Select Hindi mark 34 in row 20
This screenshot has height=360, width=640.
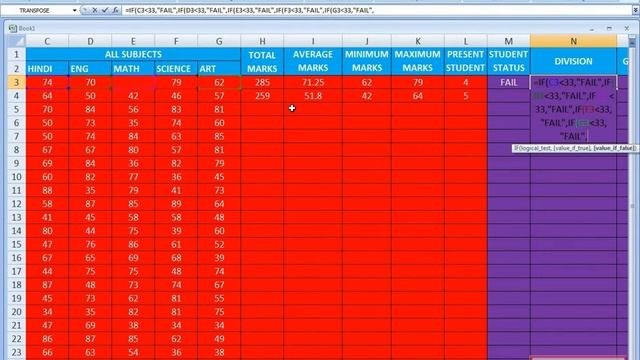point(47,312)
